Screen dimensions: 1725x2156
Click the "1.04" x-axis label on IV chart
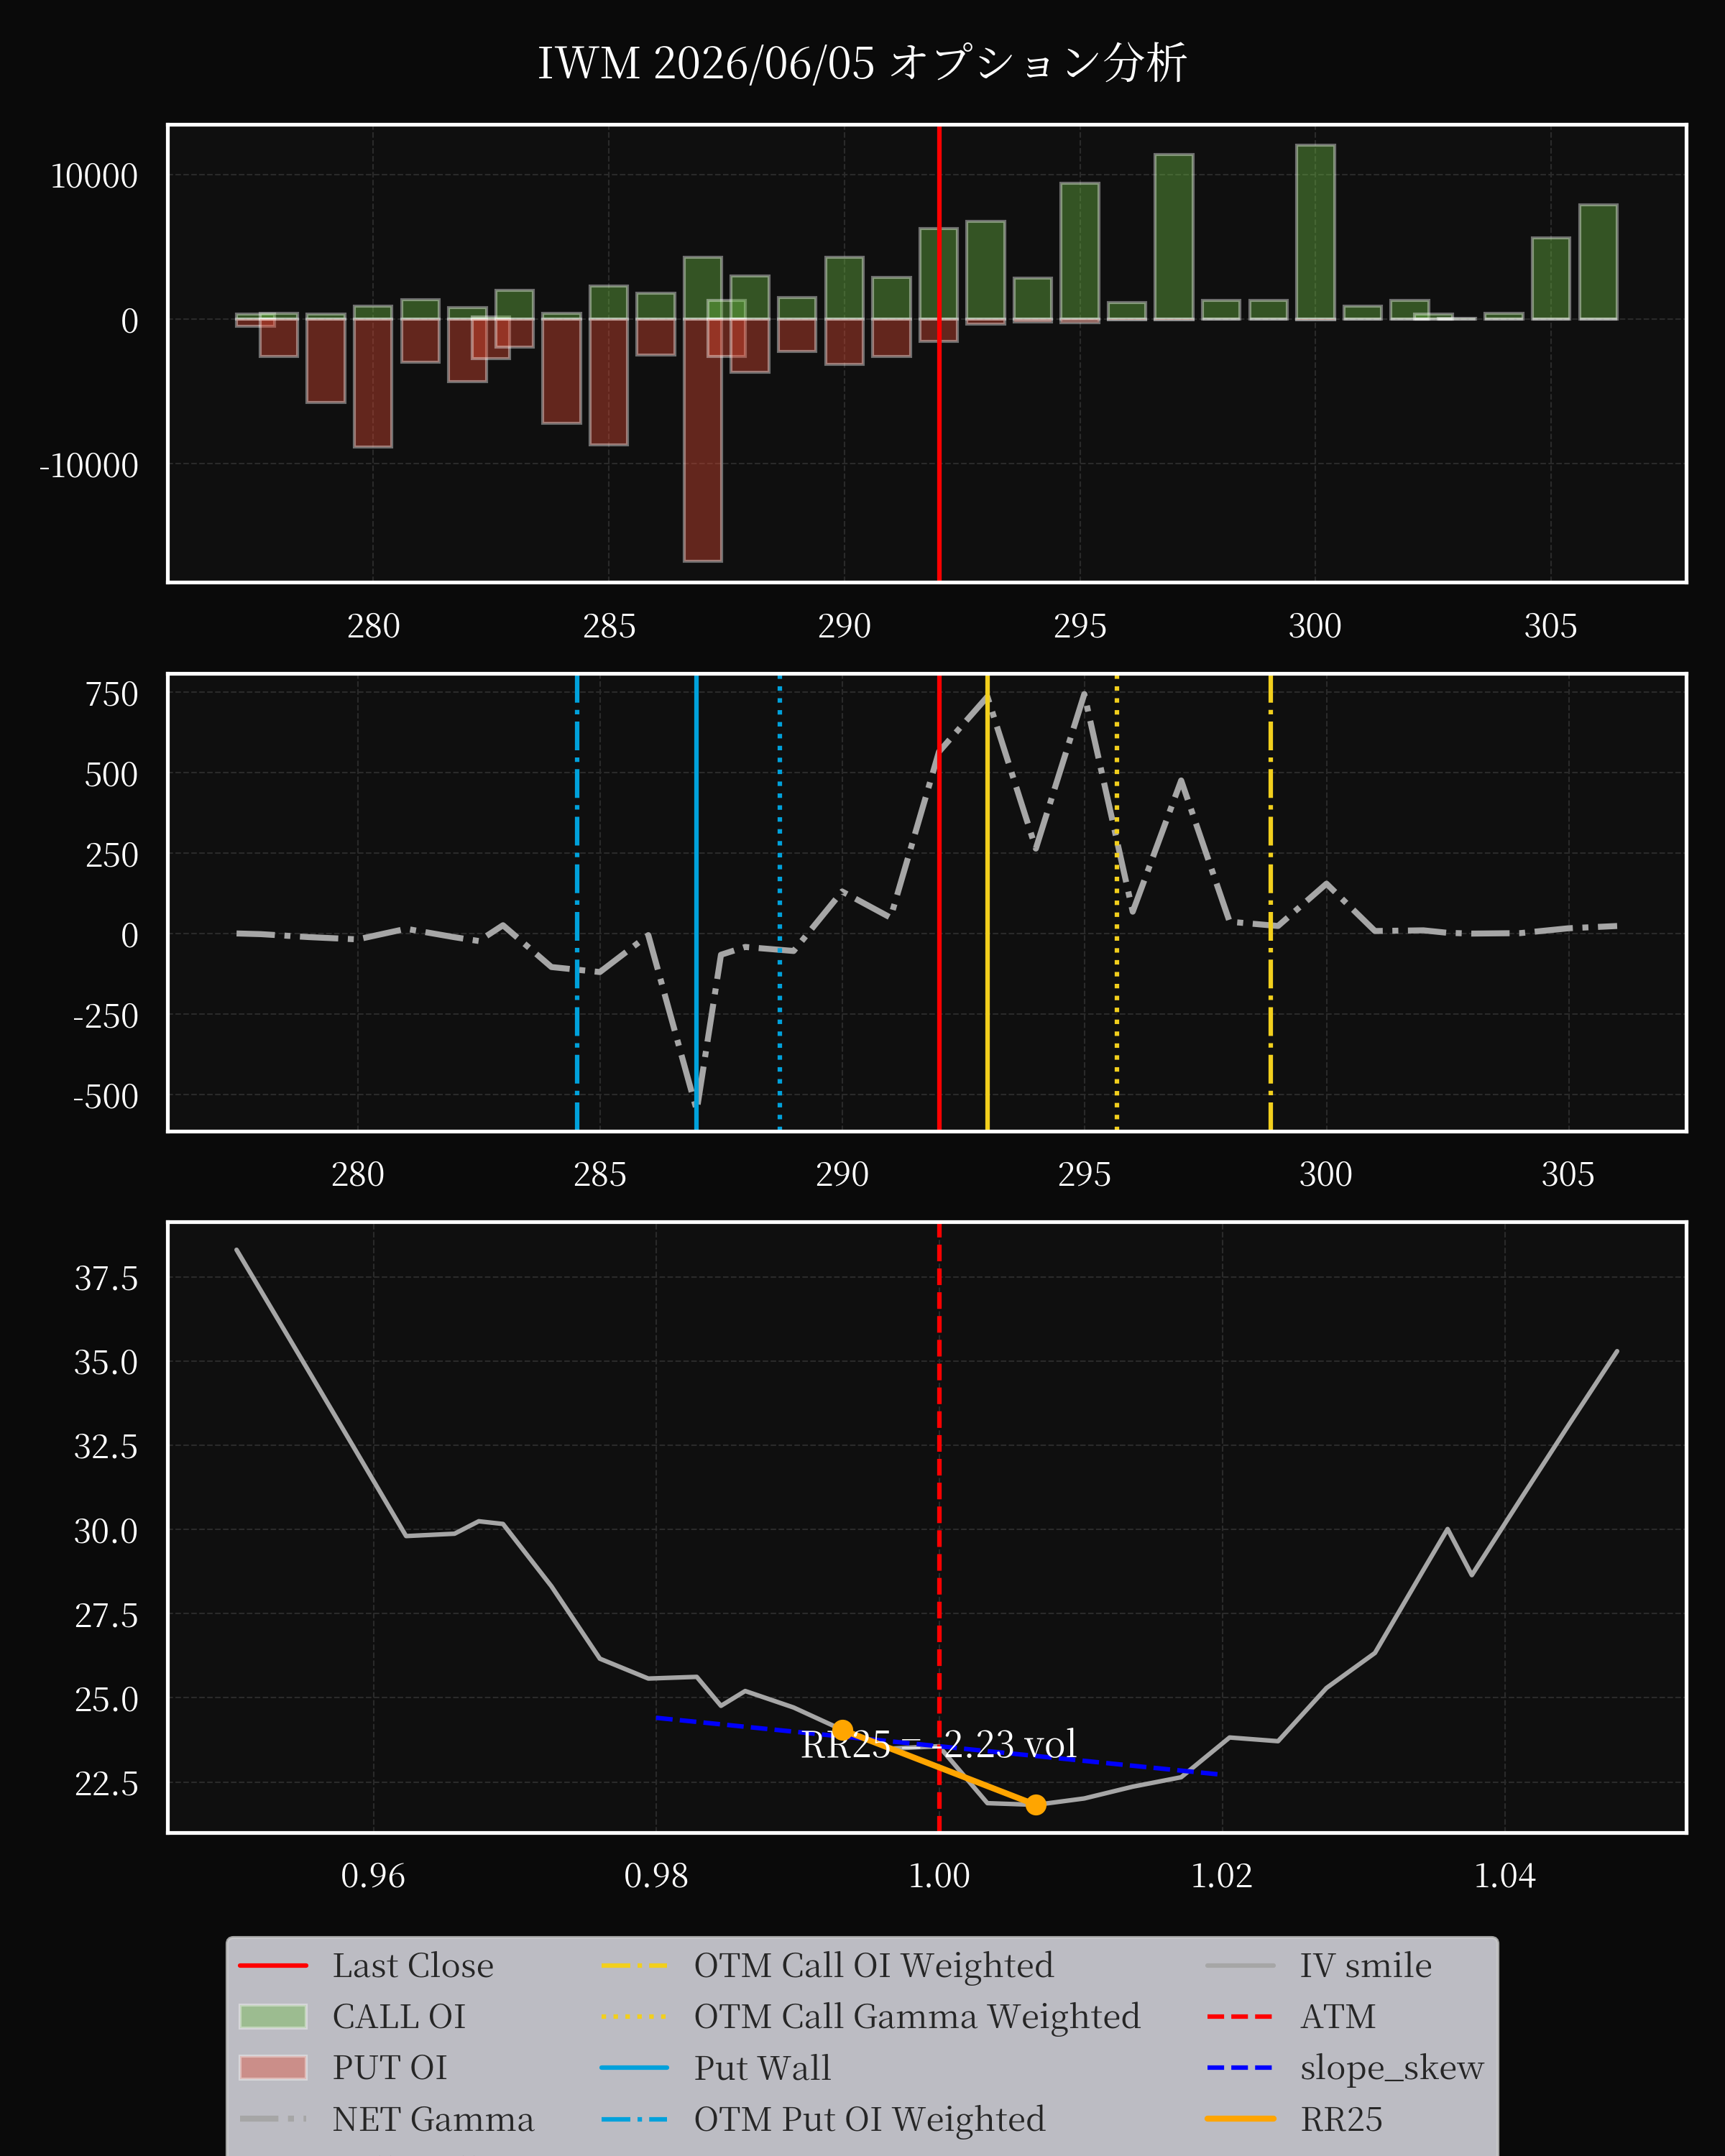pos(1505,1875)
